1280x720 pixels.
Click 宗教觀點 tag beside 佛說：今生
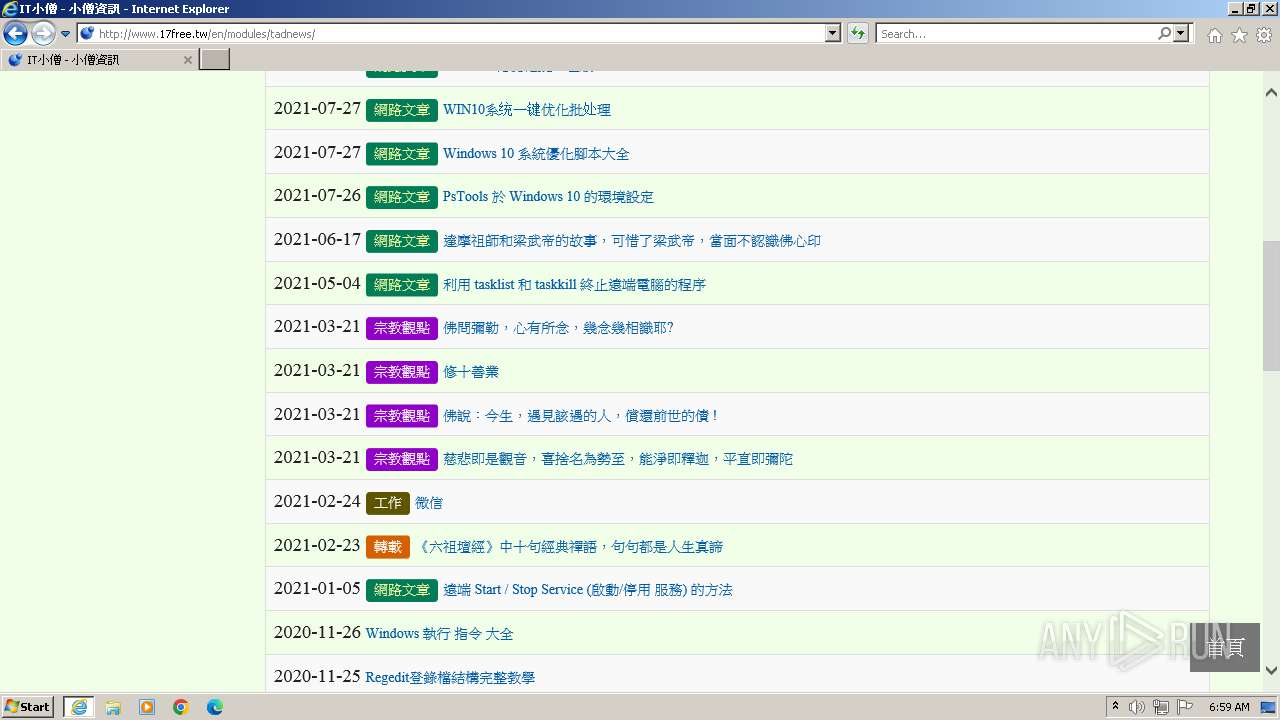402,416
